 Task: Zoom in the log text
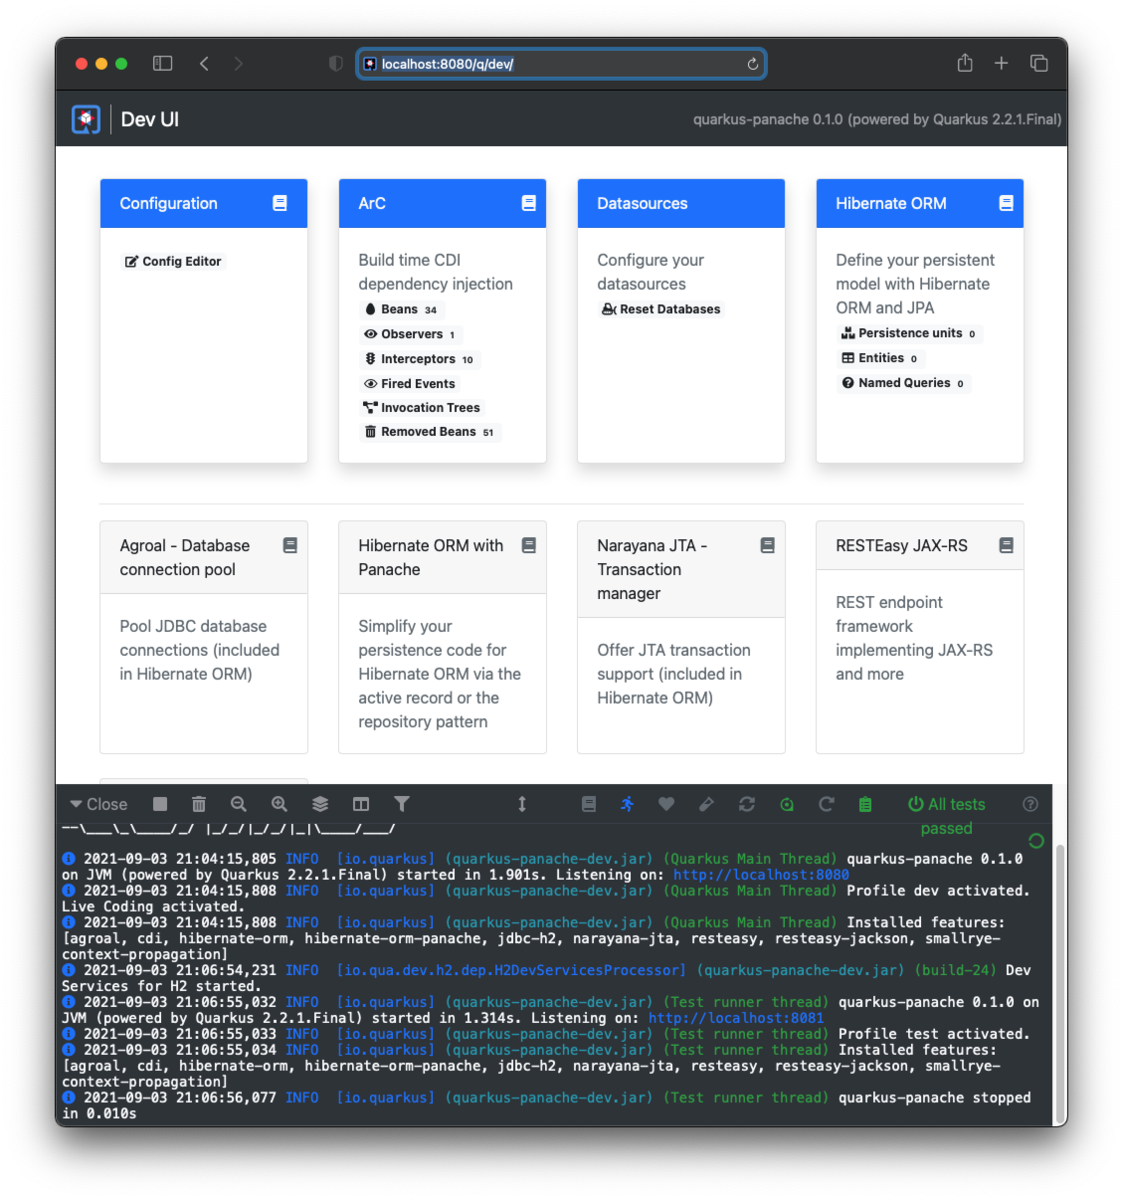pyautogui.click(x=279, y=804)
